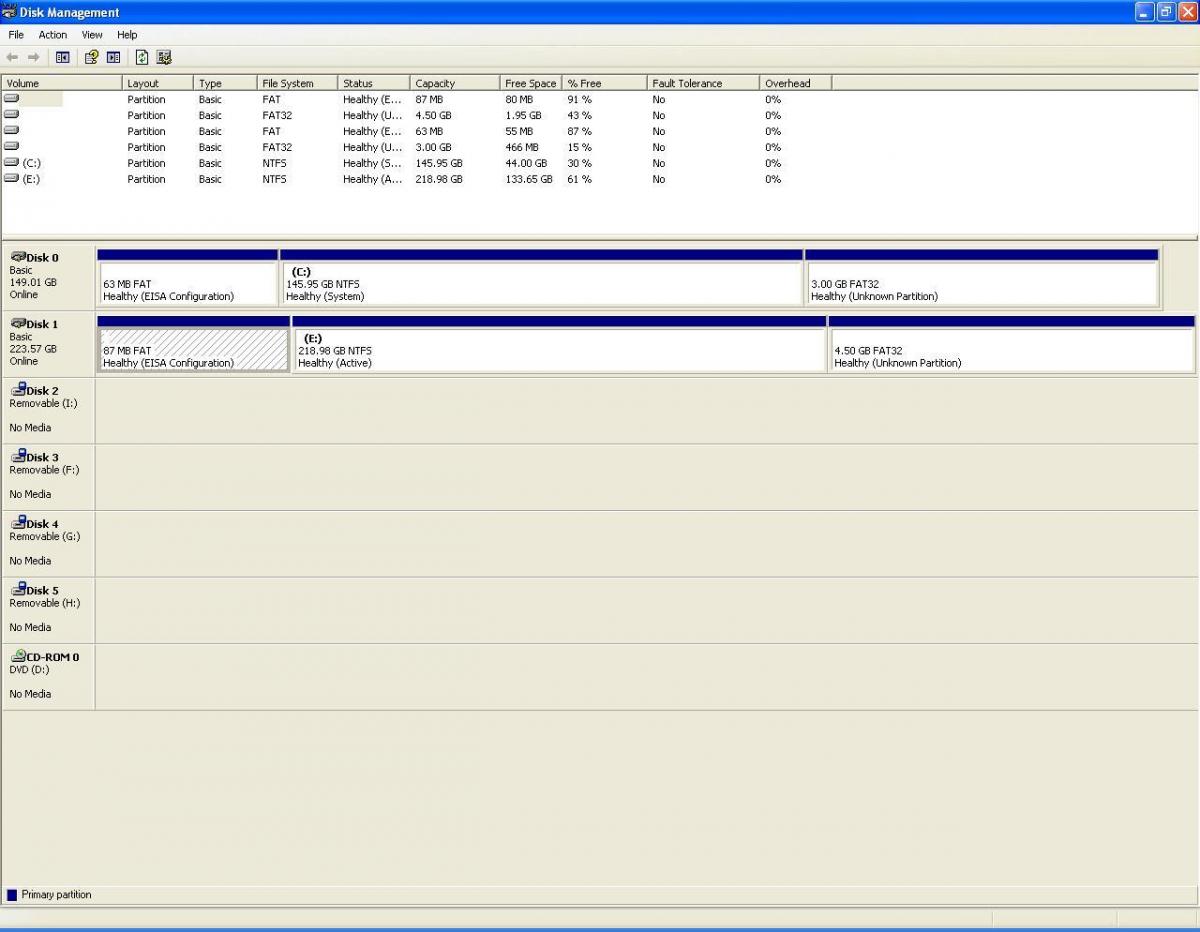
Task: Click the Disk 2 No Media text
Action: [30, 428]
